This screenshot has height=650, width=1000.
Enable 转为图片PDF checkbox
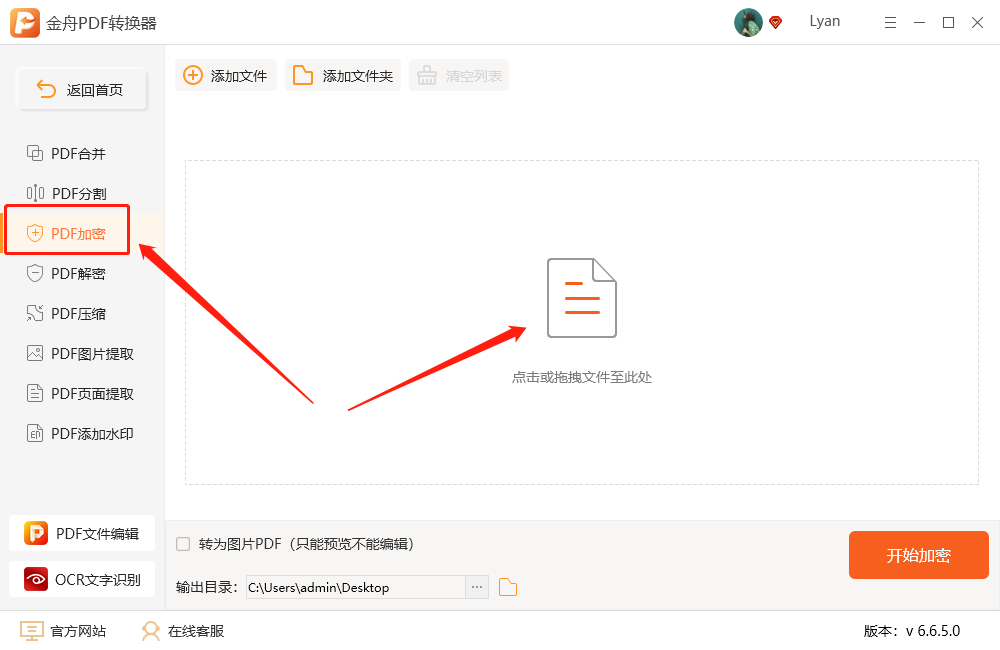pyautogui.click(x=183, y=544)
